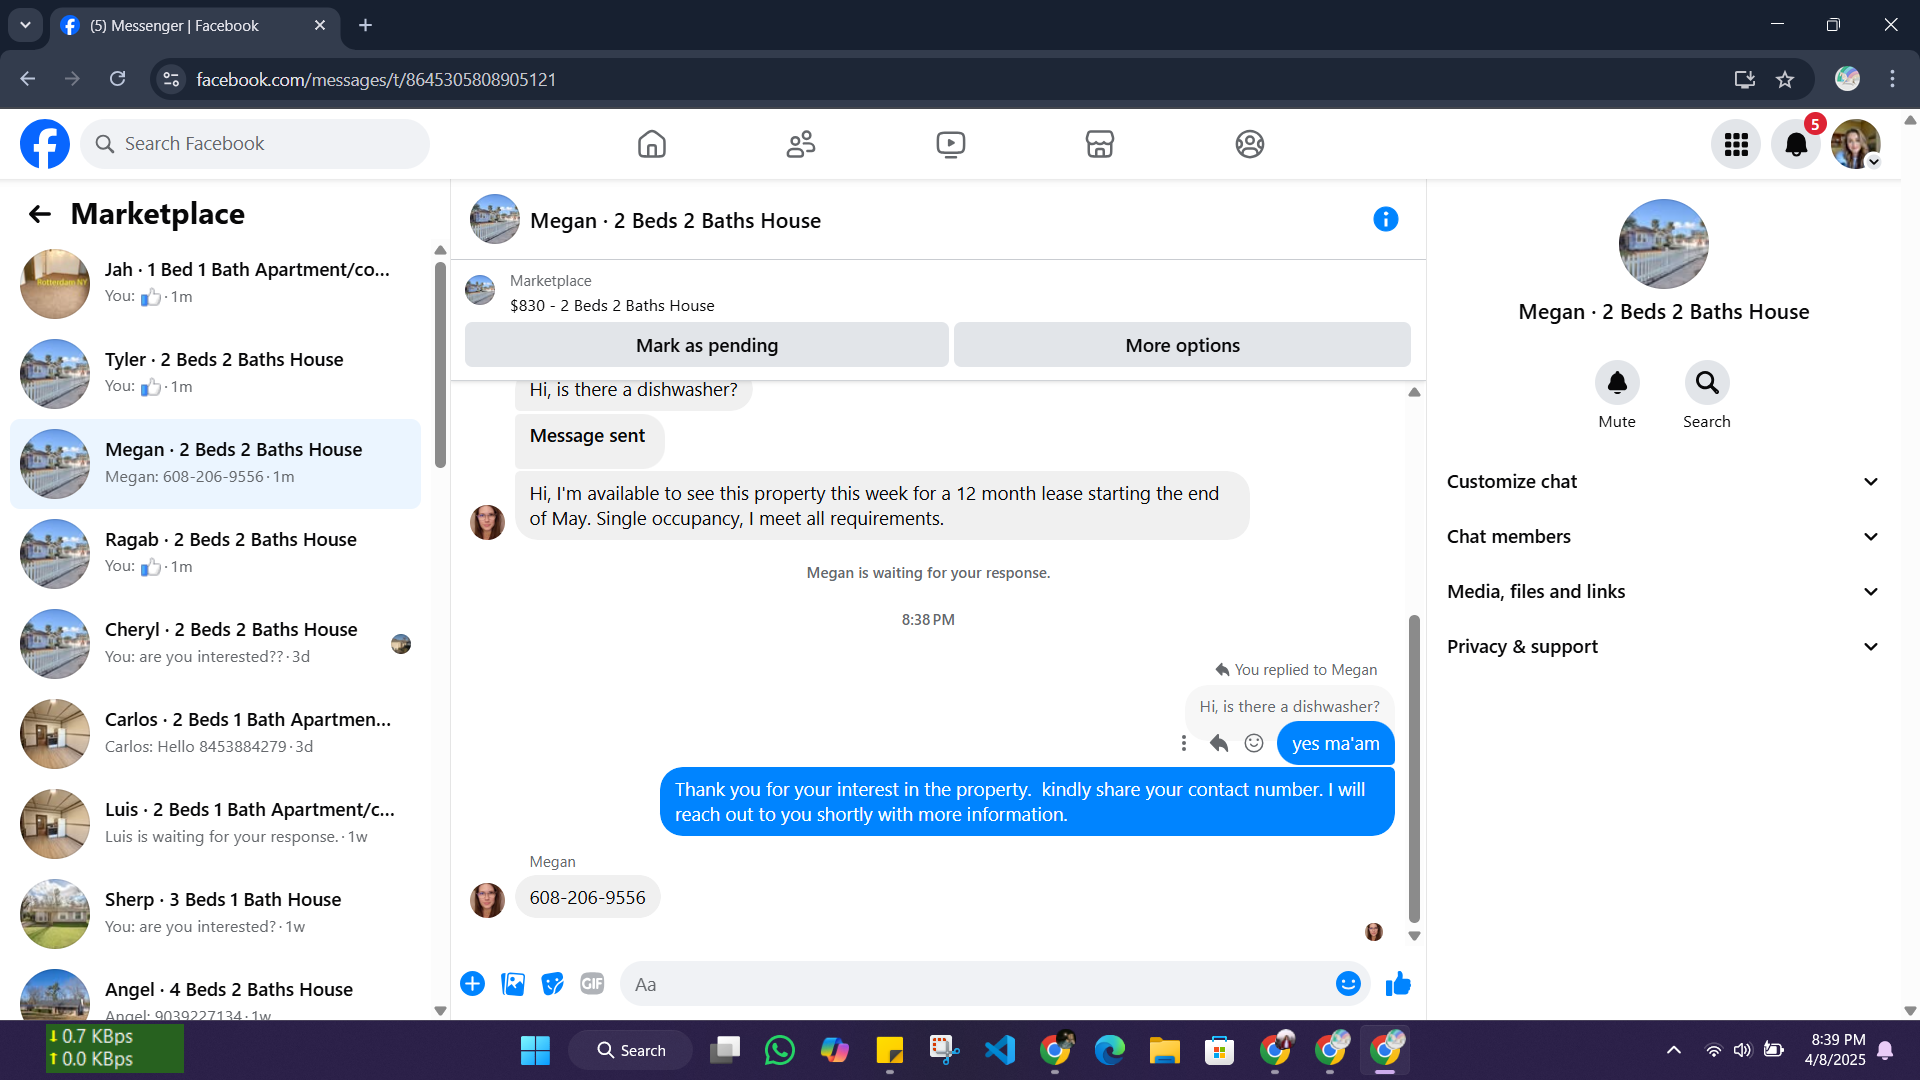
Task: Open the Facebook apps grid menu
Action: pyautogui.click(x=1736, y=144)
